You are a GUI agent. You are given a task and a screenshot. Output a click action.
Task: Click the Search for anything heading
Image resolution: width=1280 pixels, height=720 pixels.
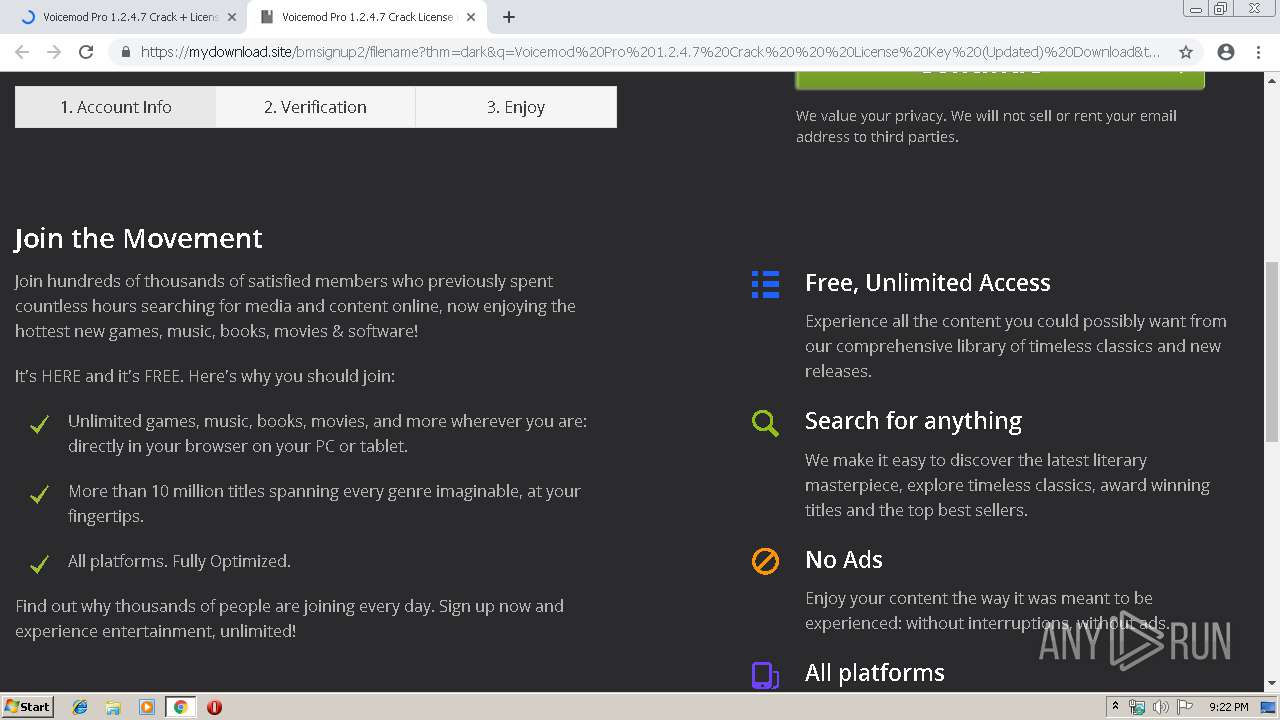point(913,421)
